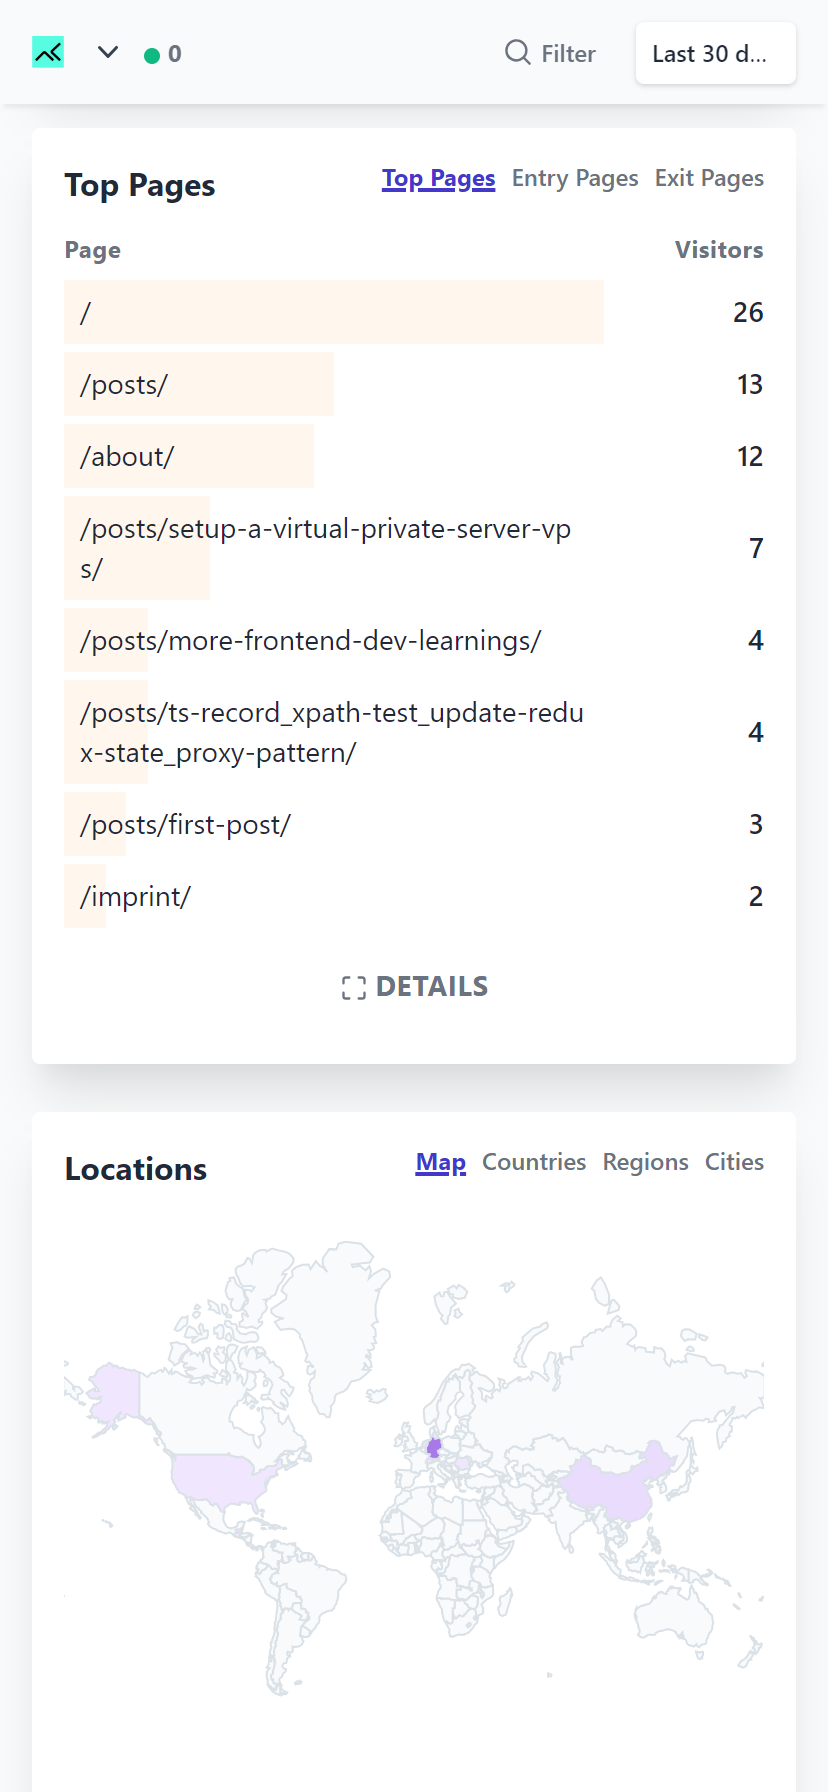
Task: Open the more-frontend-dev-learnings post link
Action: pos(311,640)
